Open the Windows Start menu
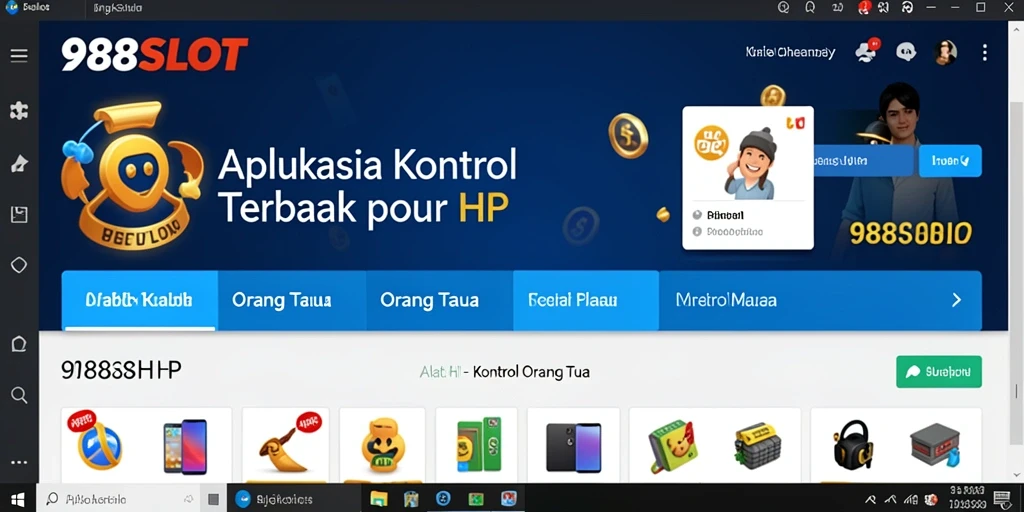Image resolution: width=1024 pixels, height=512 pixels. pos(18,499)
